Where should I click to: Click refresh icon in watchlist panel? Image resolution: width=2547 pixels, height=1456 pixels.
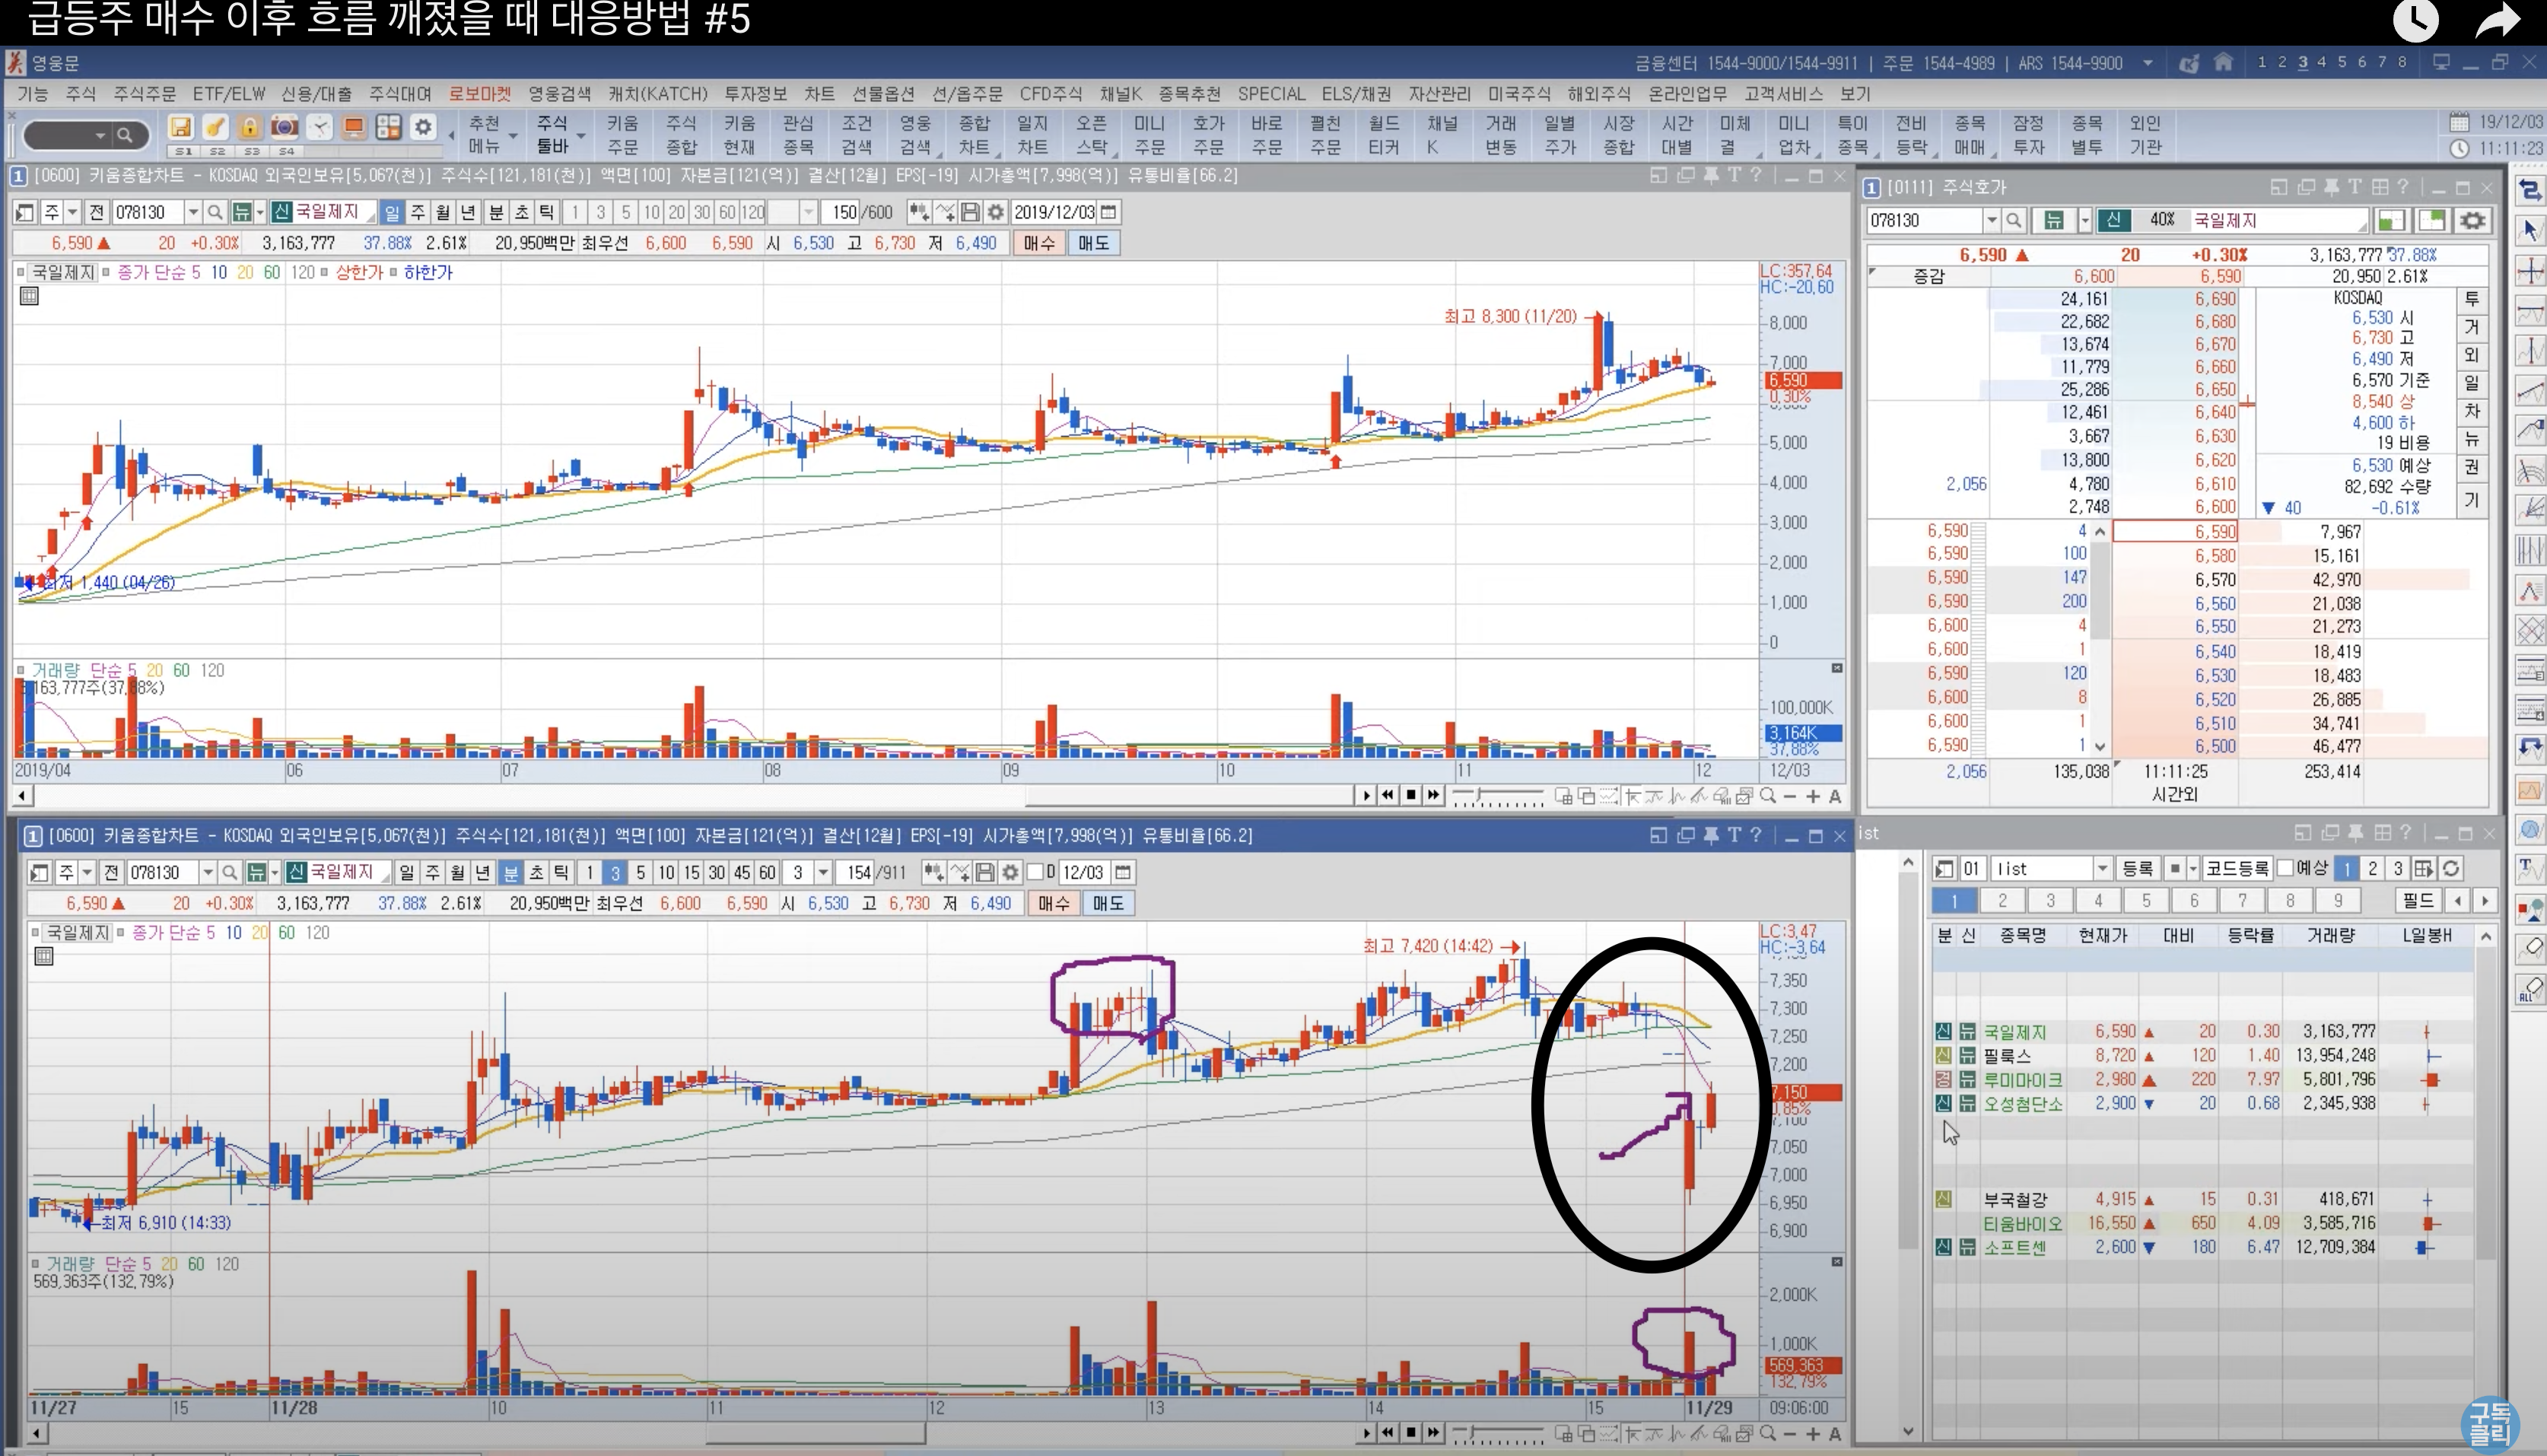[2451, 868]
